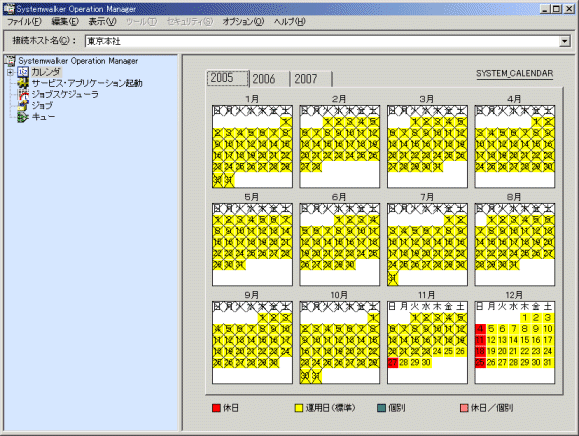This screenshot has height=436, width=579.
Task: Select ジョブスケジューラ tree item label
Action: point(65,95)
